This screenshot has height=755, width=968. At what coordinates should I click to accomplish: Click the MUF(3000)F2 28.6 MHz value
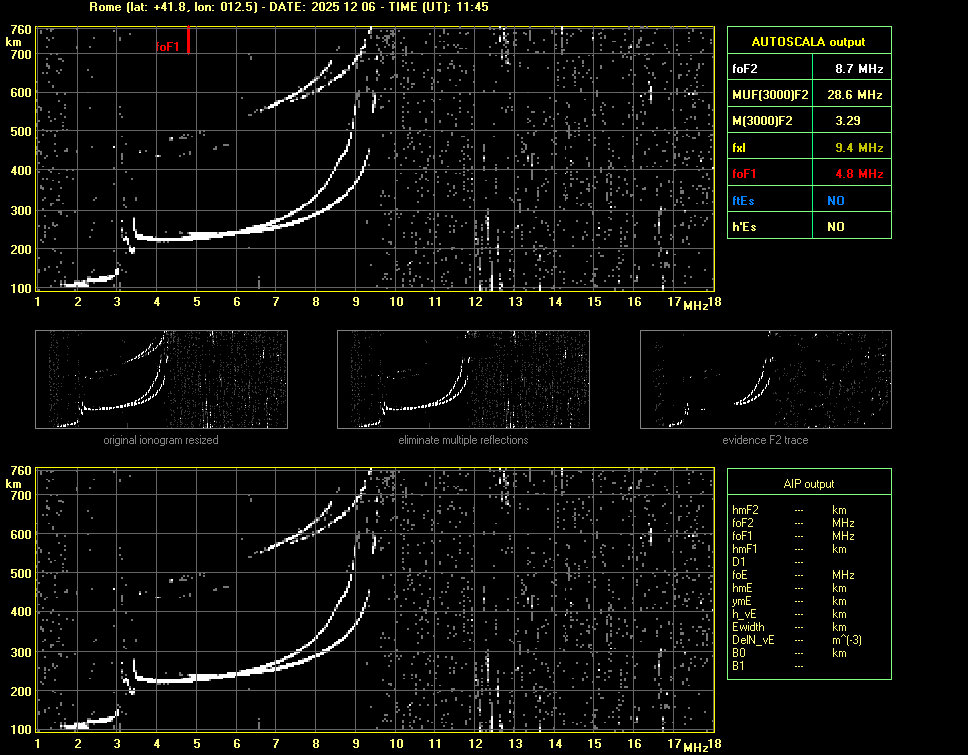point(849,95)
